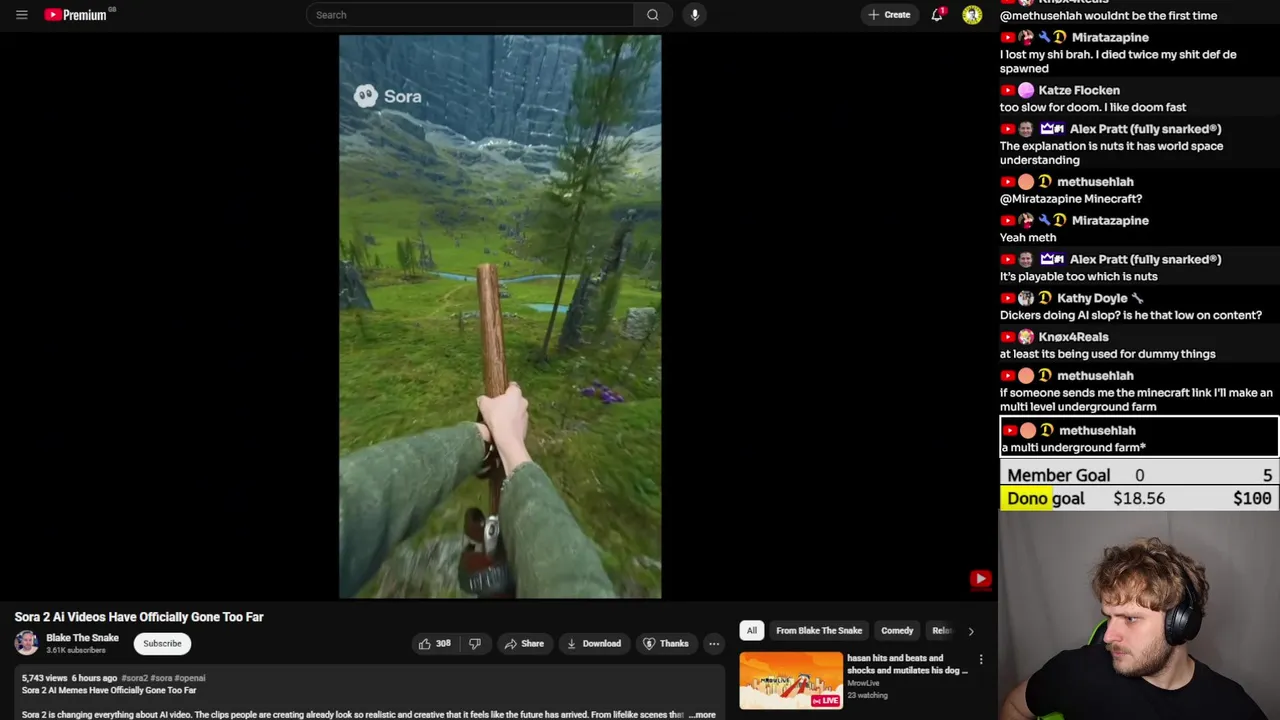Open the #openai hashtag link
1280x720 pixels.
click(190, 678)
